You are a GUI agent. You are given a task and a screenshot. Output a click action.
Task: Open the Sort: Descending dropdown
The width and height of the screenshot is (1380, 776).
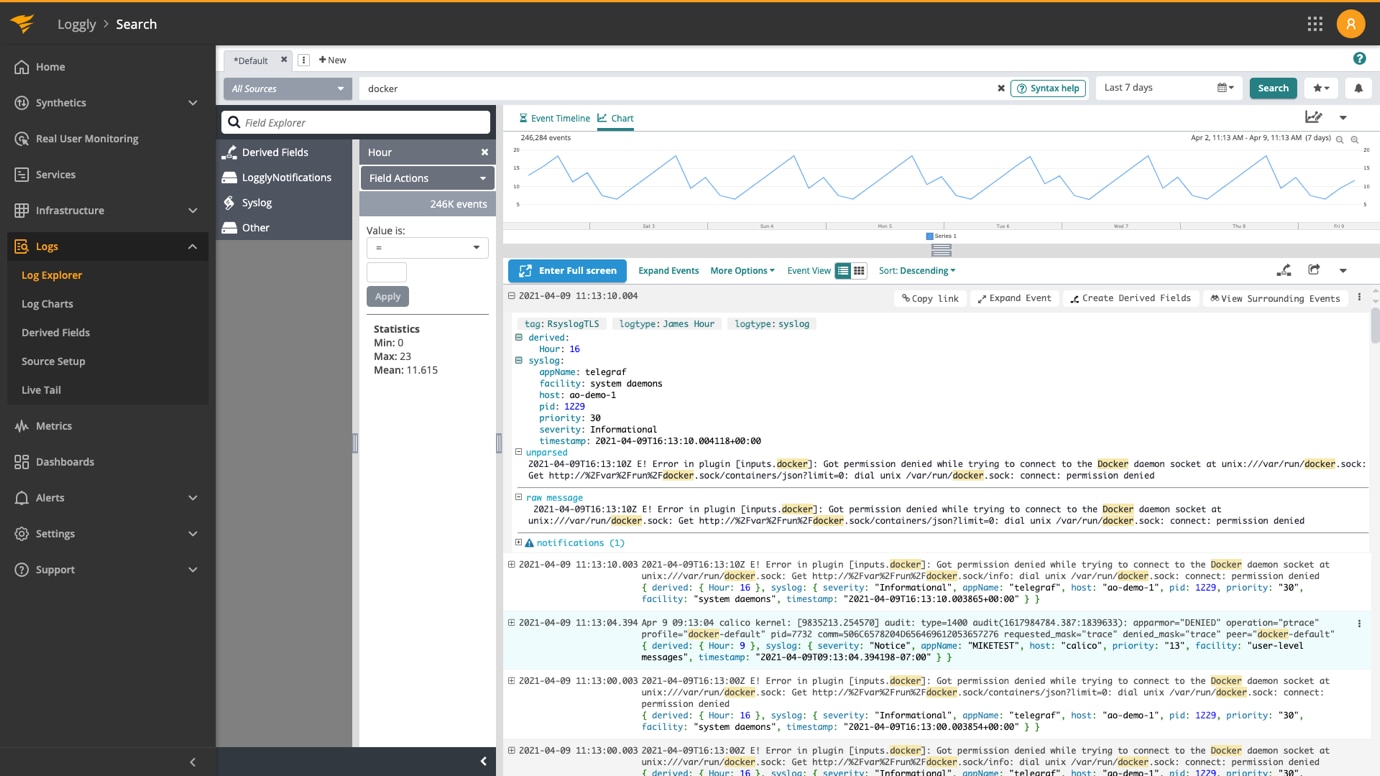coord(916,270)
